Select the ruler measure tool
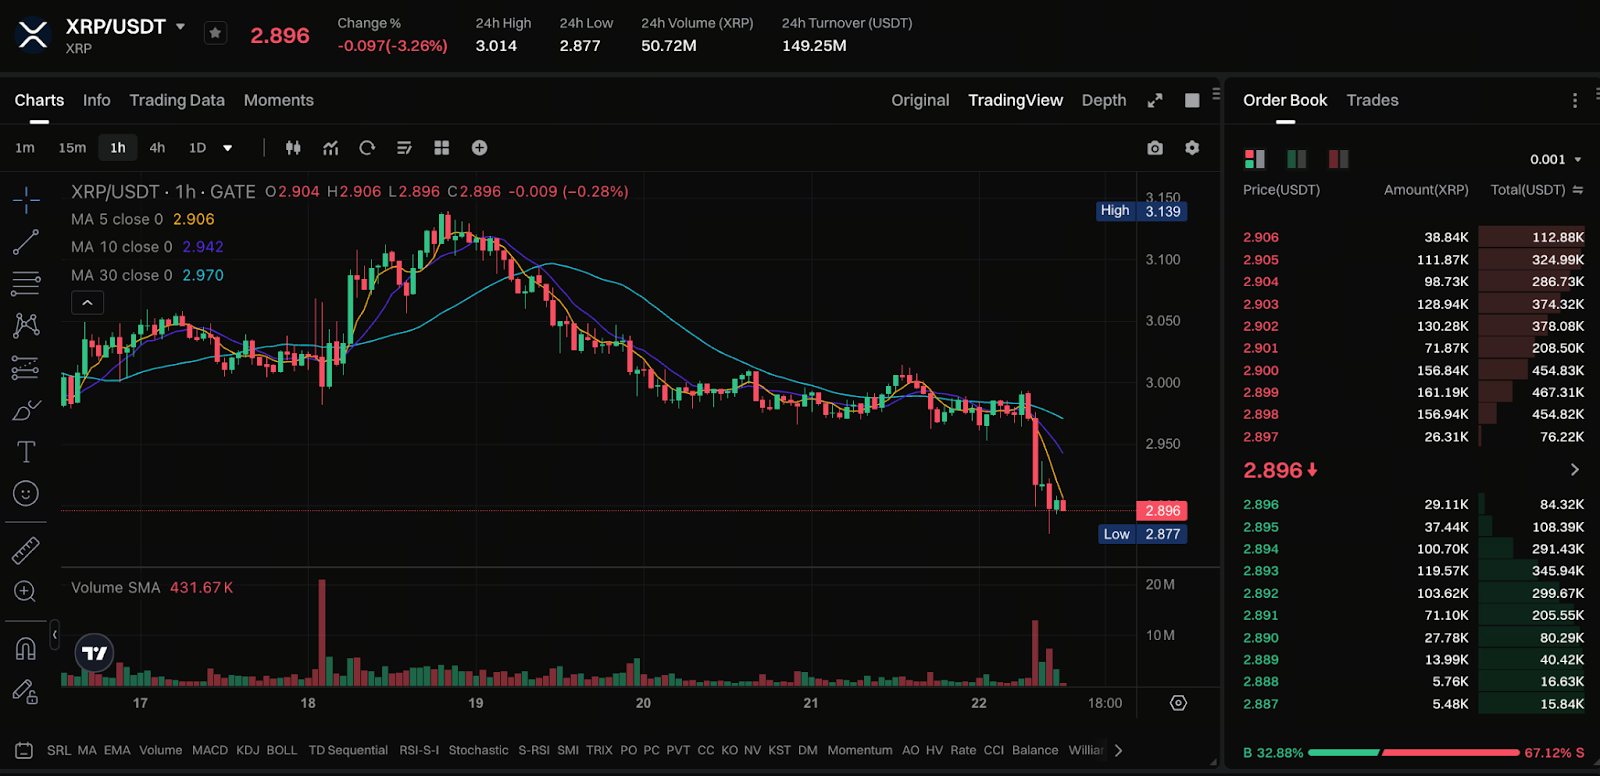The width and height of the screenshot is (1600, 776). [26, 549]
